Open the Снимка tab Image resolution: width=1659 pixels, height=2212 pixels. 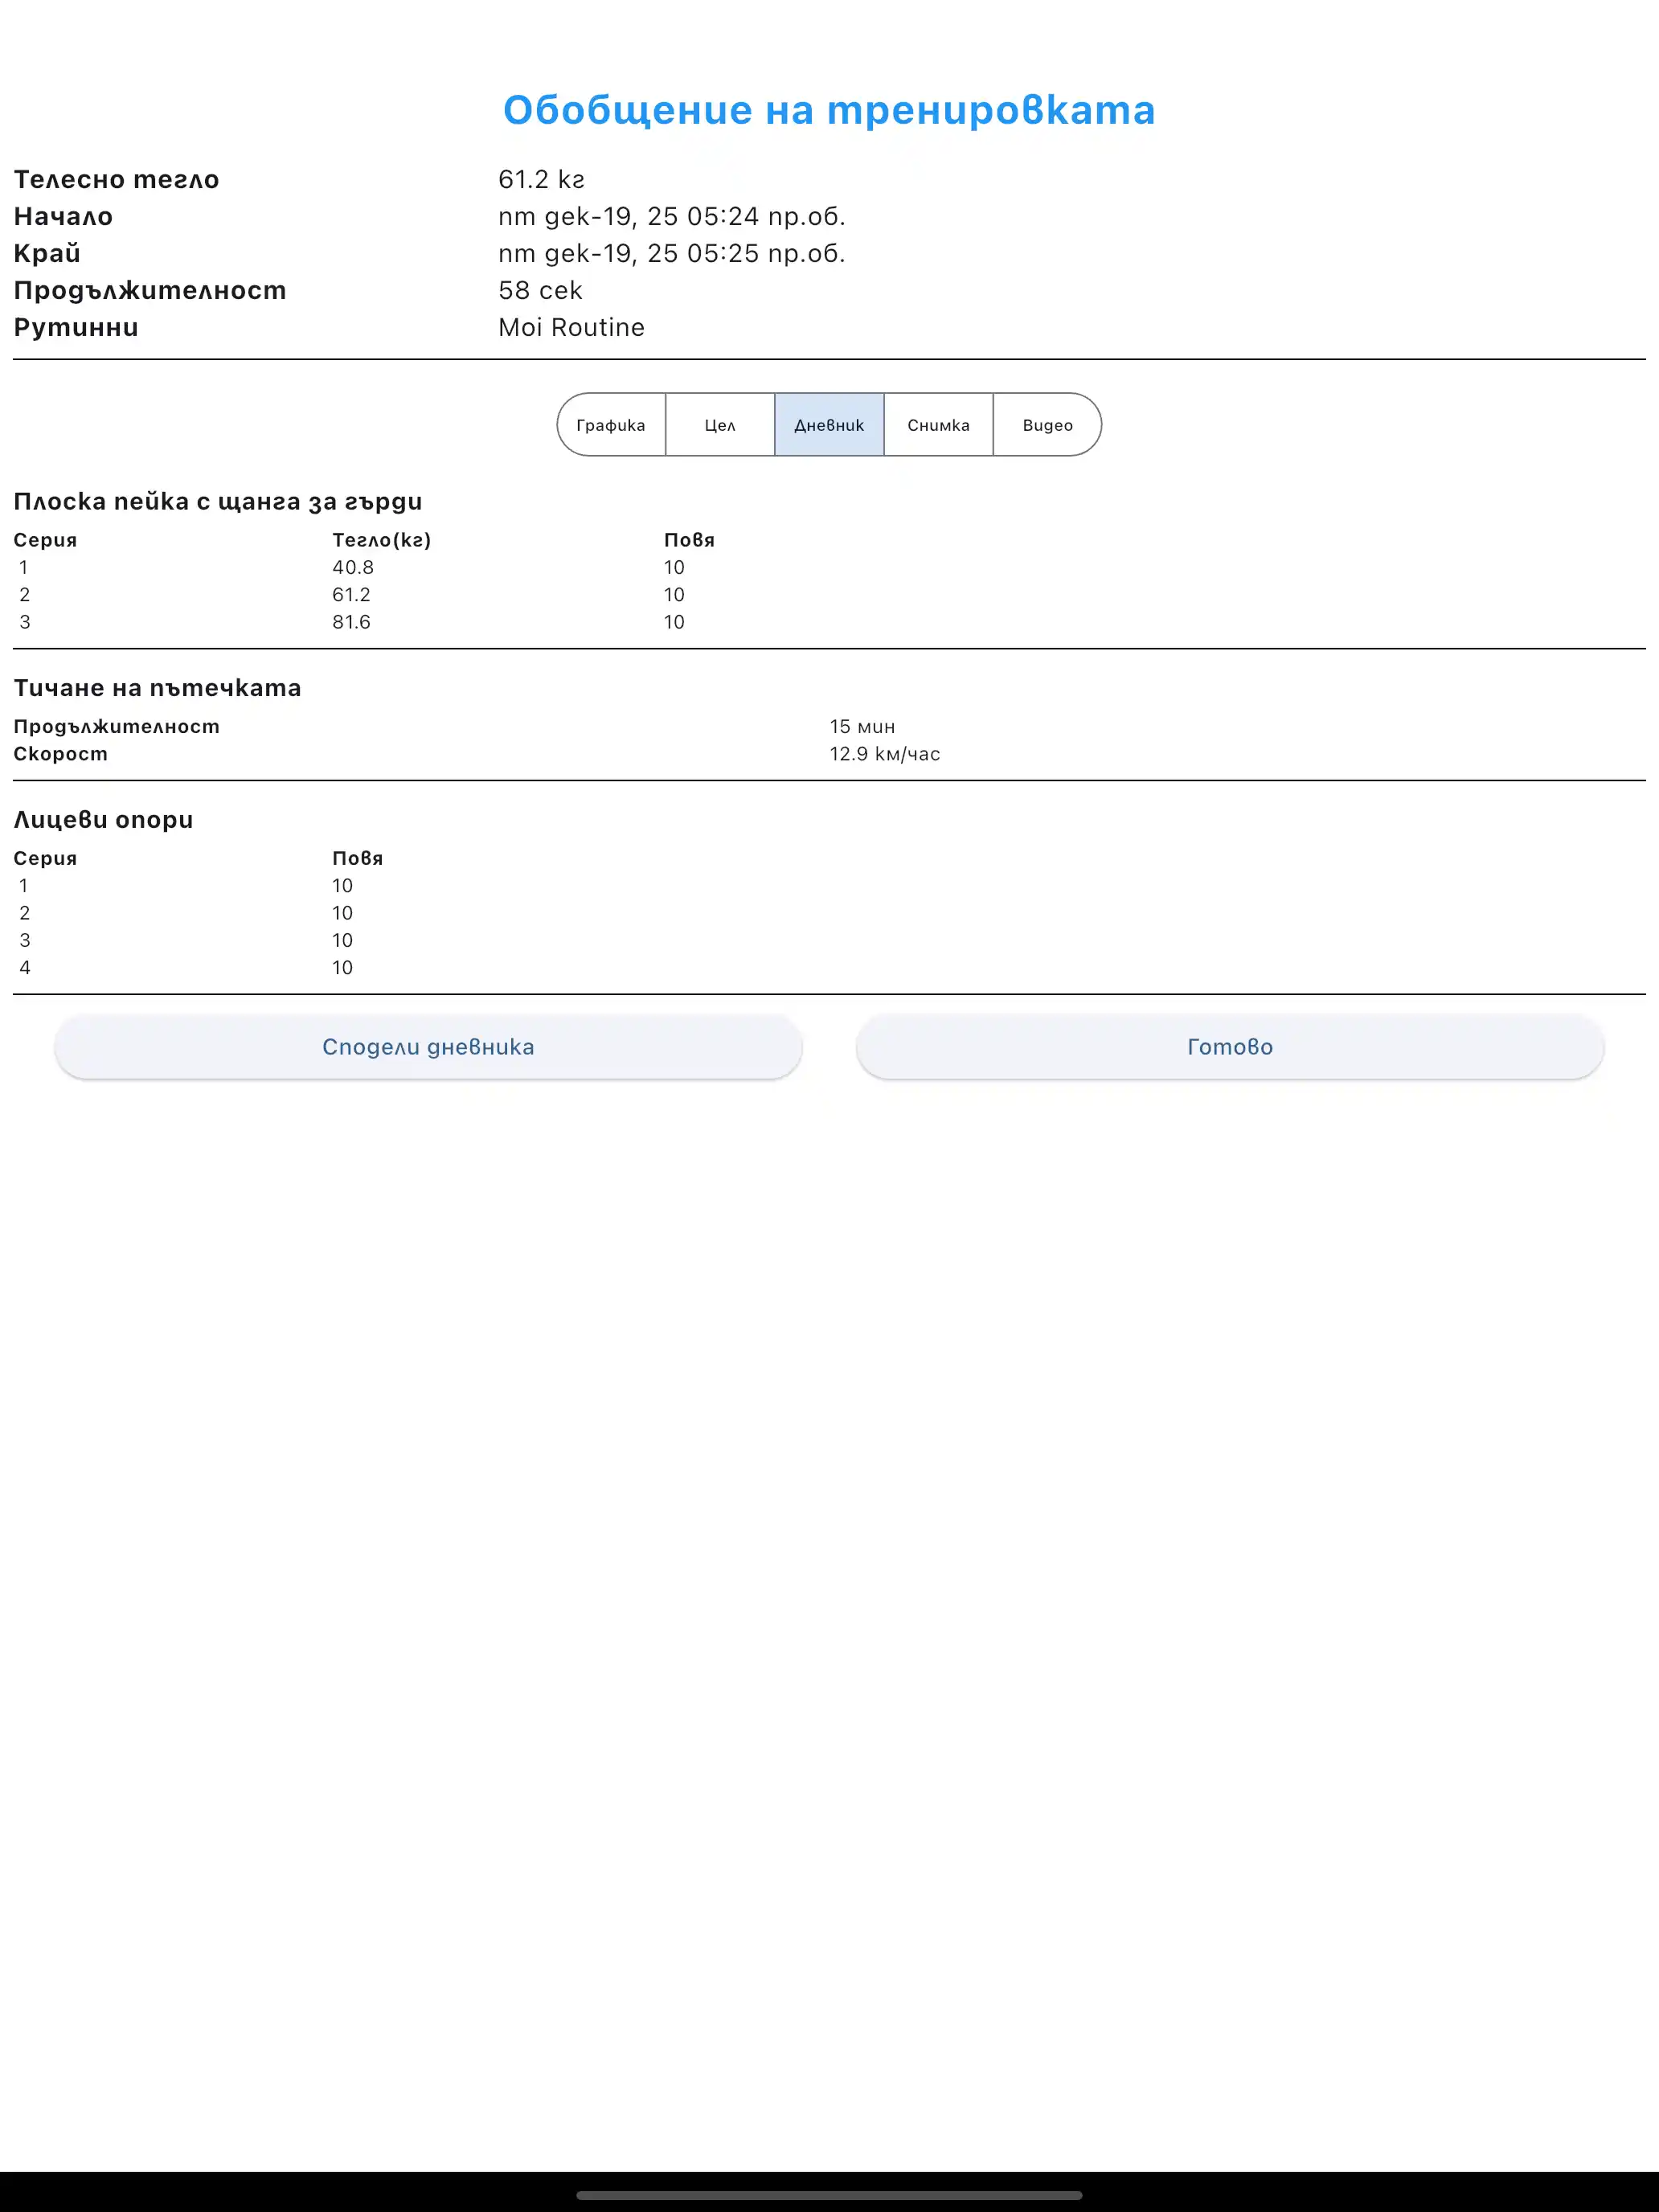click(938, 425)
